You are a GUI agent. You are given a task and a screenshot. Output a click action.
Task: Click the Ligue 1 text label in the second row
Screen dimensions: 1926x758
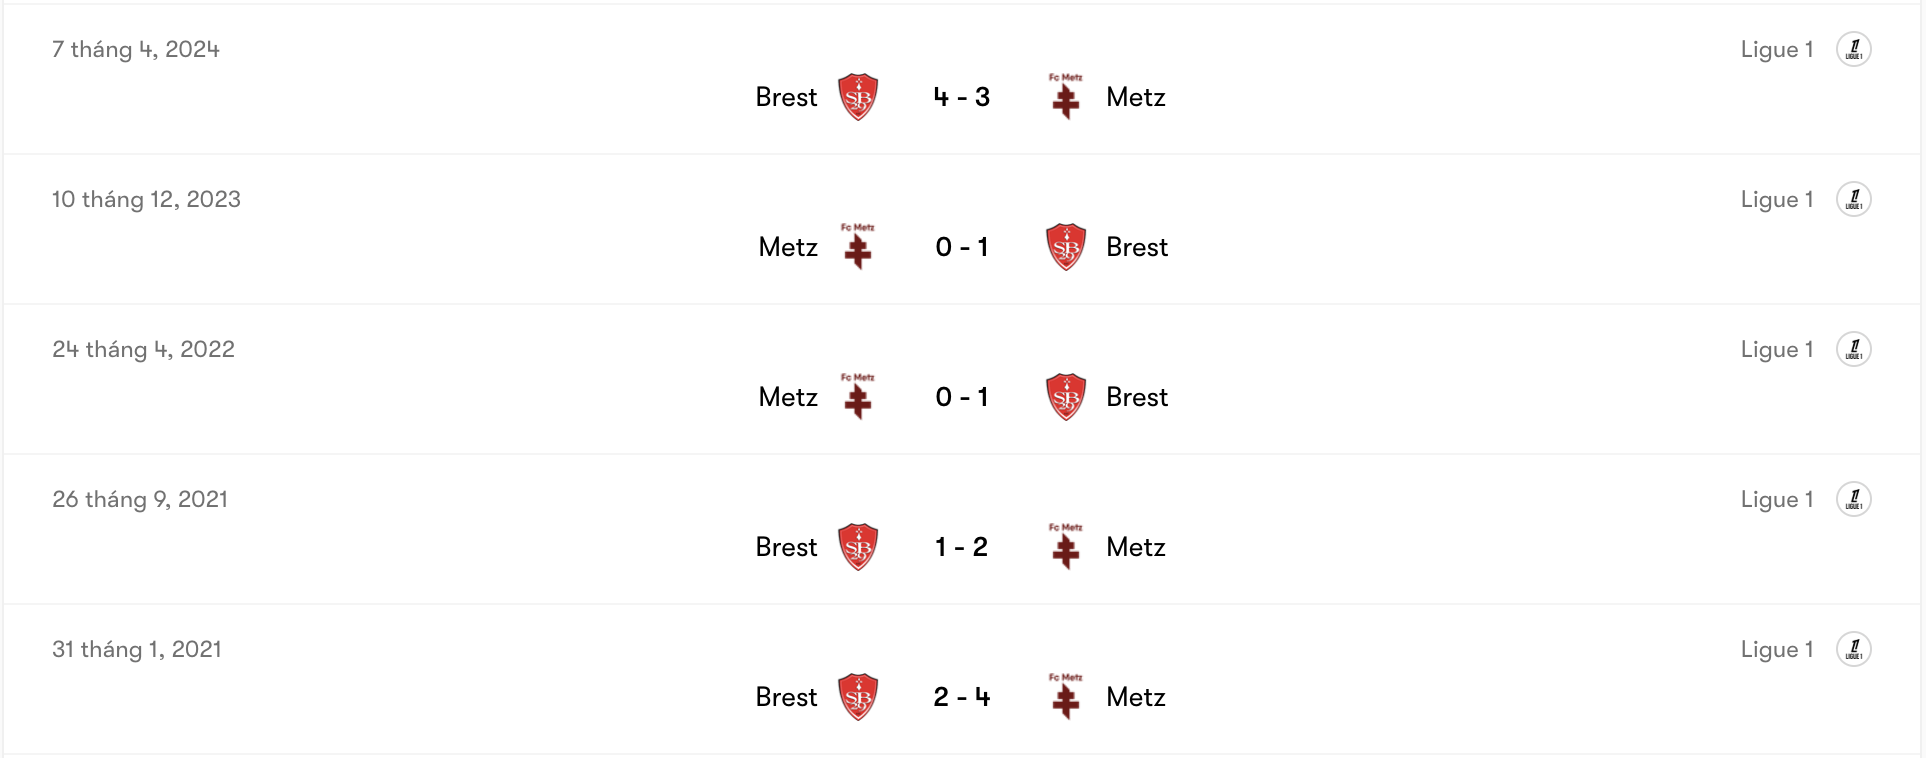click(1777, 198)
